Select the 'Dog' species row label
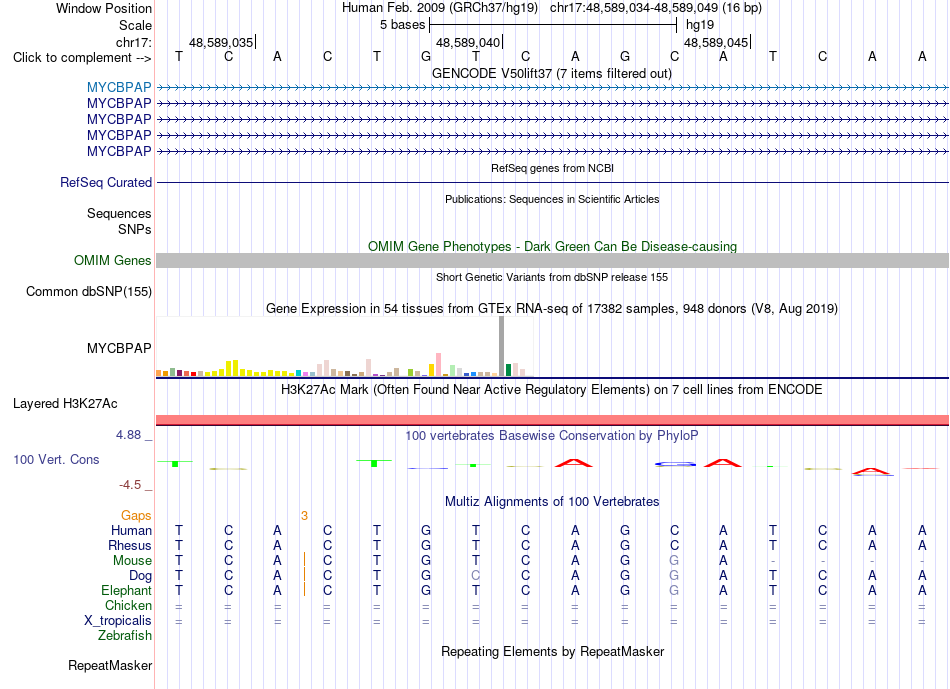The width and height of the screenshot is (950, 689). (140, 576)
